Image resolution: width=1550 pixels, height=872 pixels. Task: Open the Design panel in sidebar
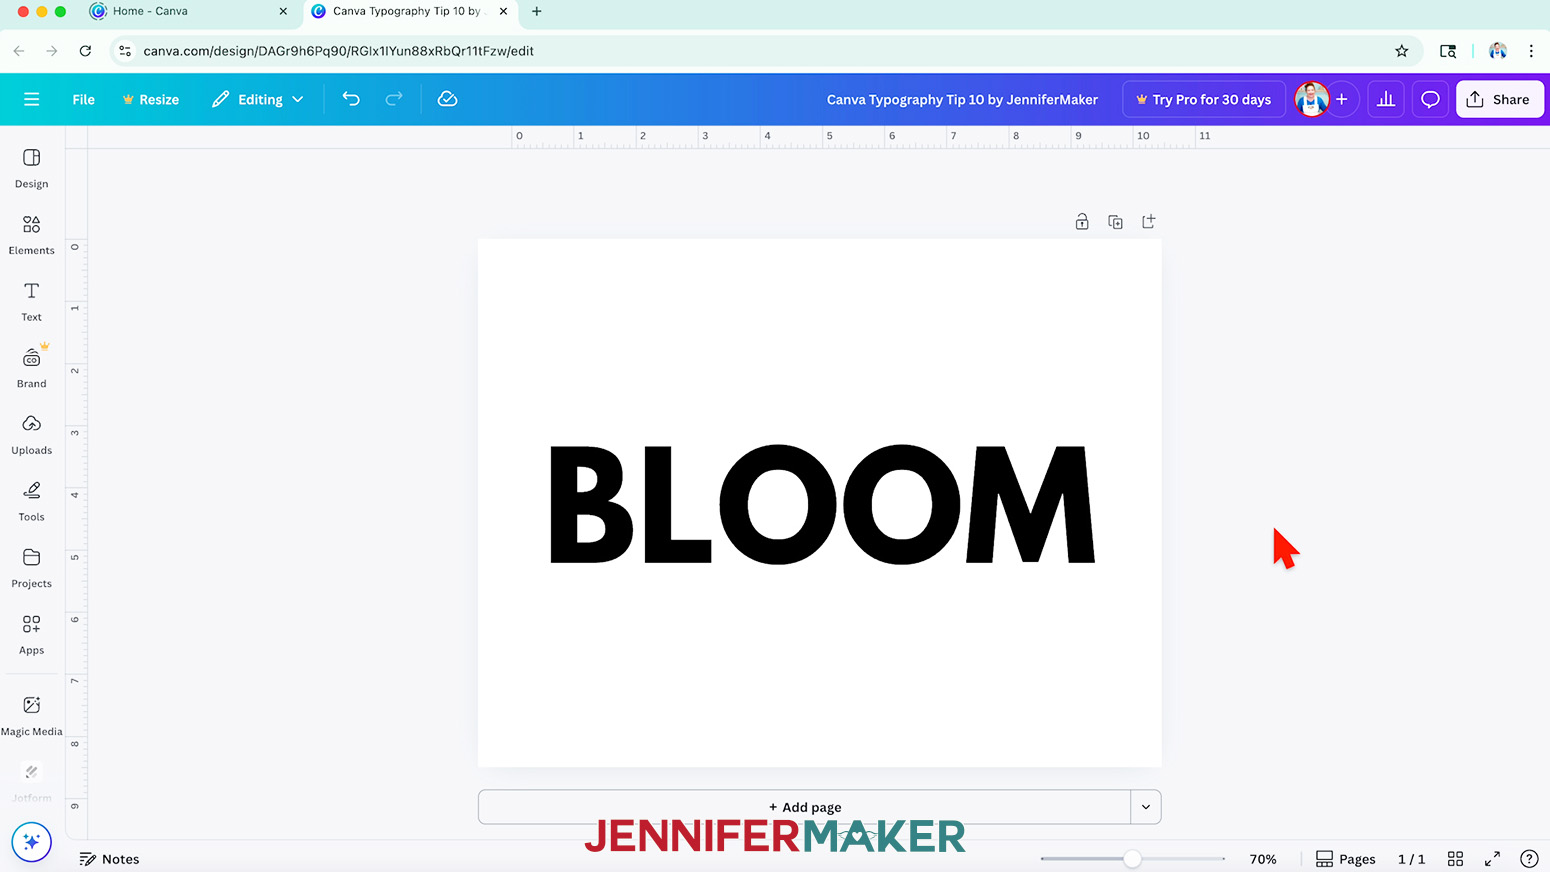point(32,168)
